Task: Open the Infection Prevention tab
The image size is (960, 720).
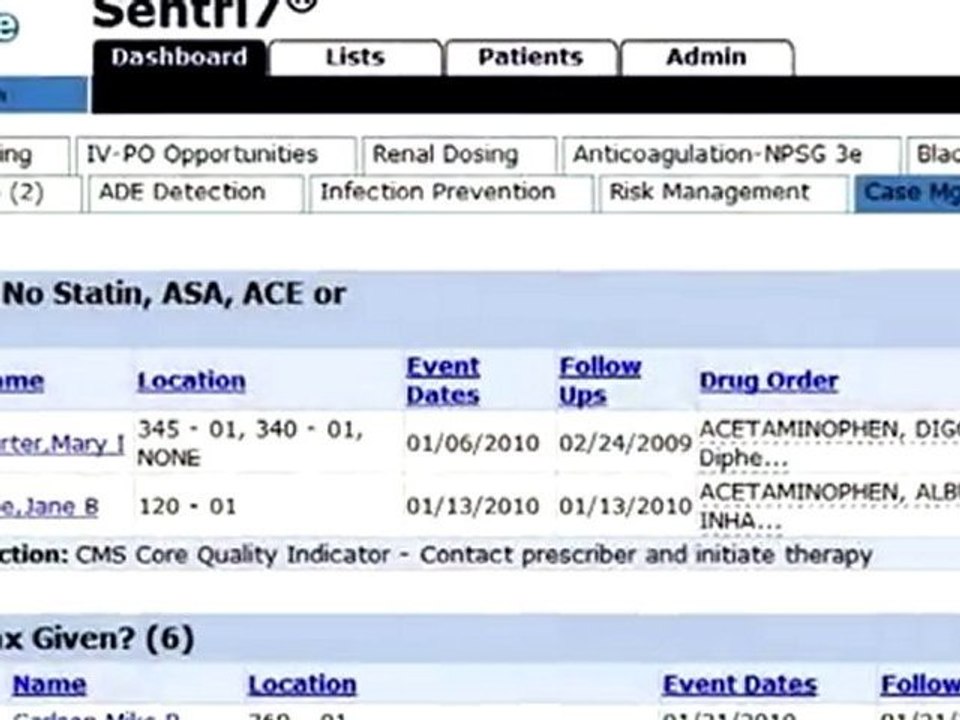Action: 451,193
